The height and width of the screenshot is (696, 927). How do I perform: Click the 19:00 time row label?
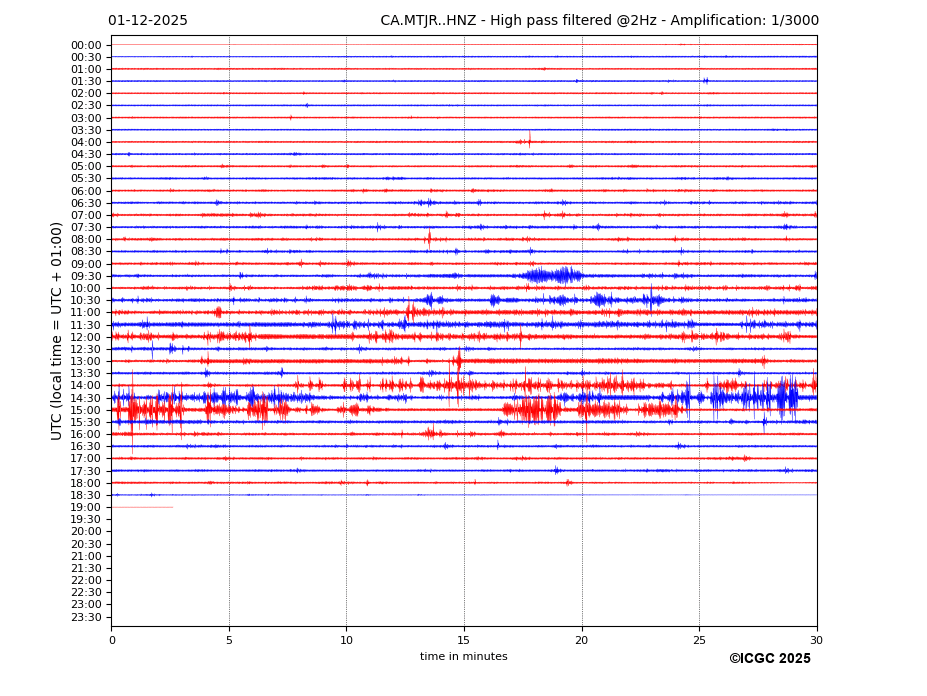tap(86, 507)
